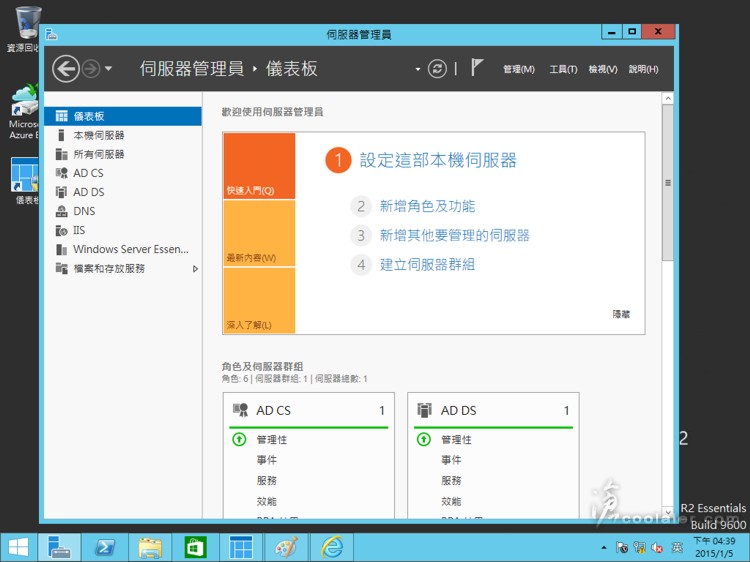Refresh the Server Manager dashboard
This screenshot has width=750, height=562.
point(437,69)
